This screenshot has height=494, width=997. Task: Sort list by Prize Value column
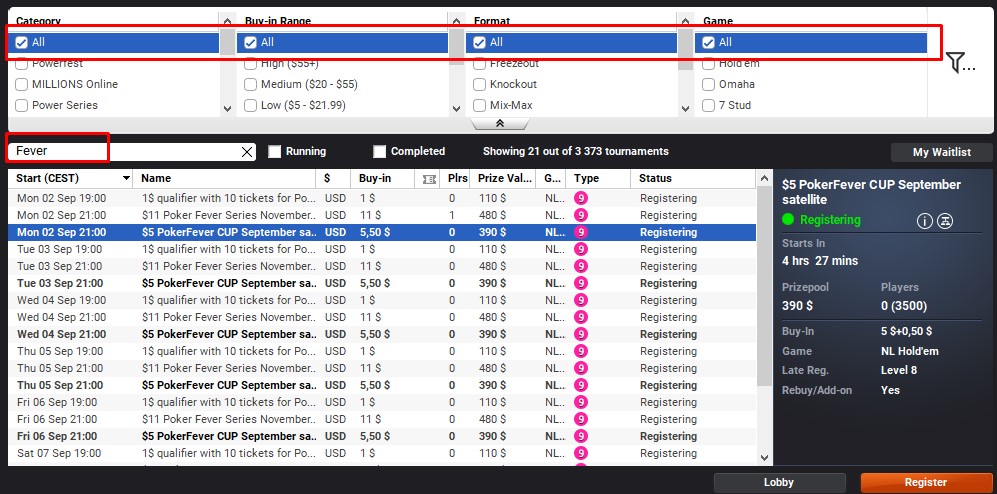(504, 179)
